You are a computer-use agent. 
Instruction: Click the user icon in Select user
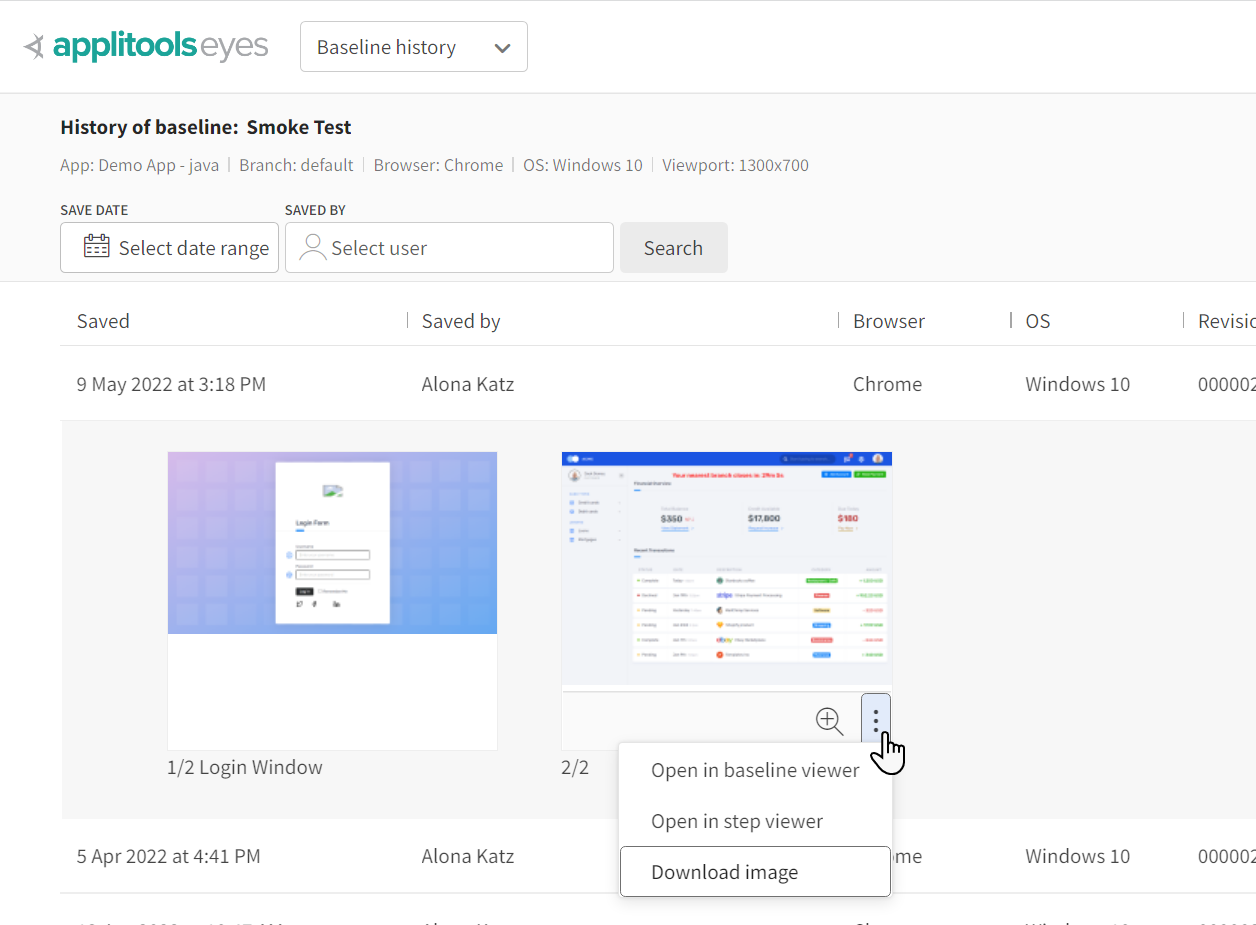[313, 248]
